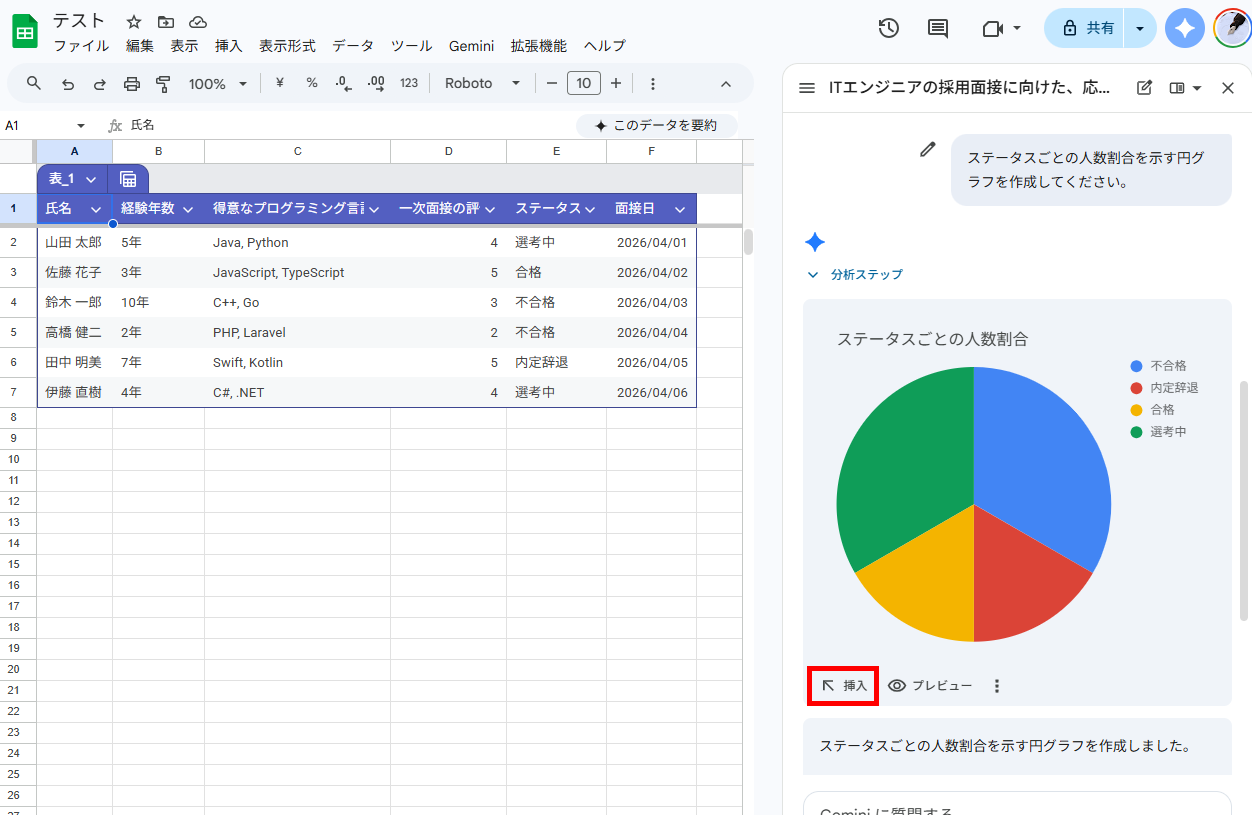The height and width of the screenshot is (815, 1252).
Task: Select the paint format roller icon
Action: pos(164,83)
